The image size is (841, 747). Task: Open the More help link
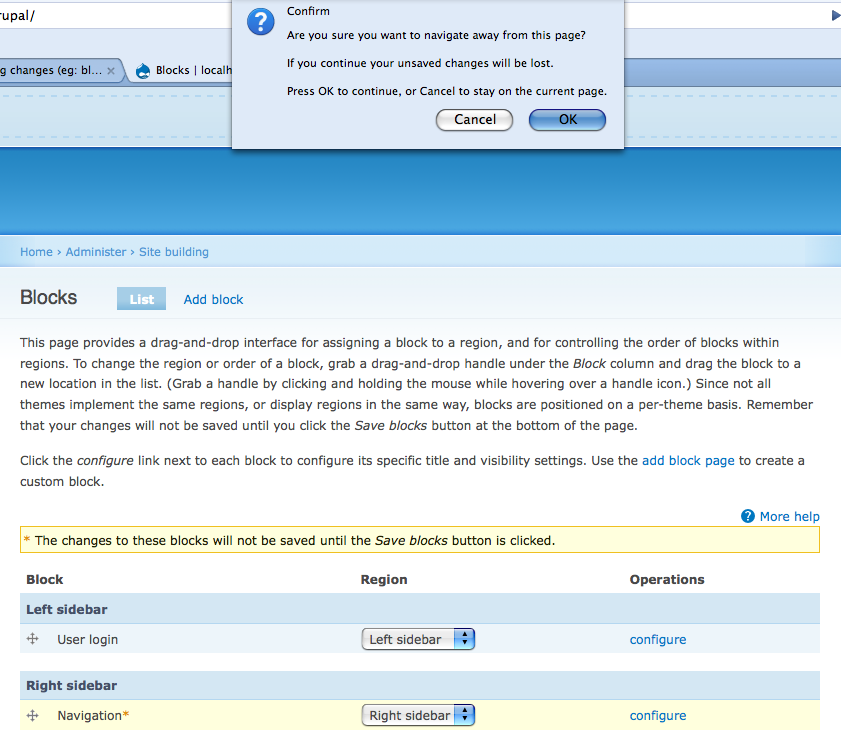pos(790,516)
